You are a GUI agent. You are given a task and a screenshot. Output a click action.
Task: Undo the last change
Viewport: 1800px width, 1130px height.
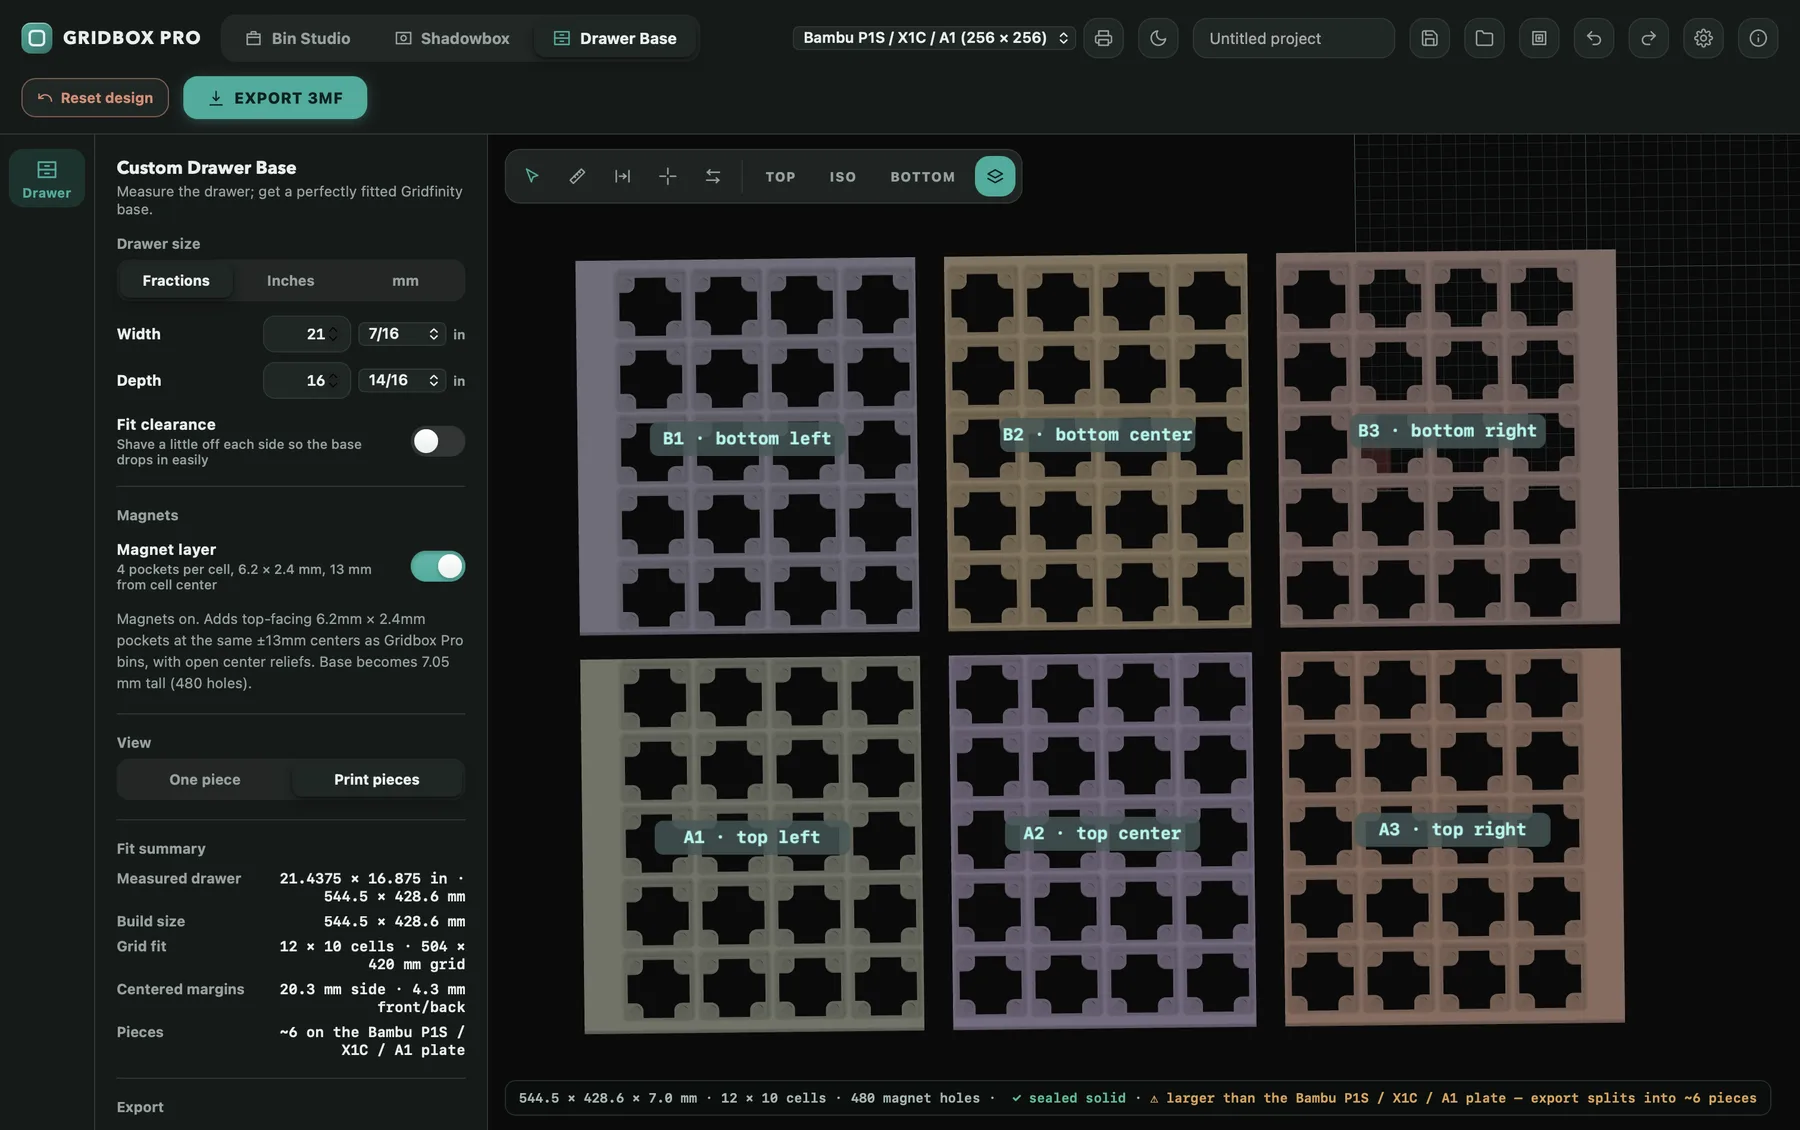point(1594,38)
